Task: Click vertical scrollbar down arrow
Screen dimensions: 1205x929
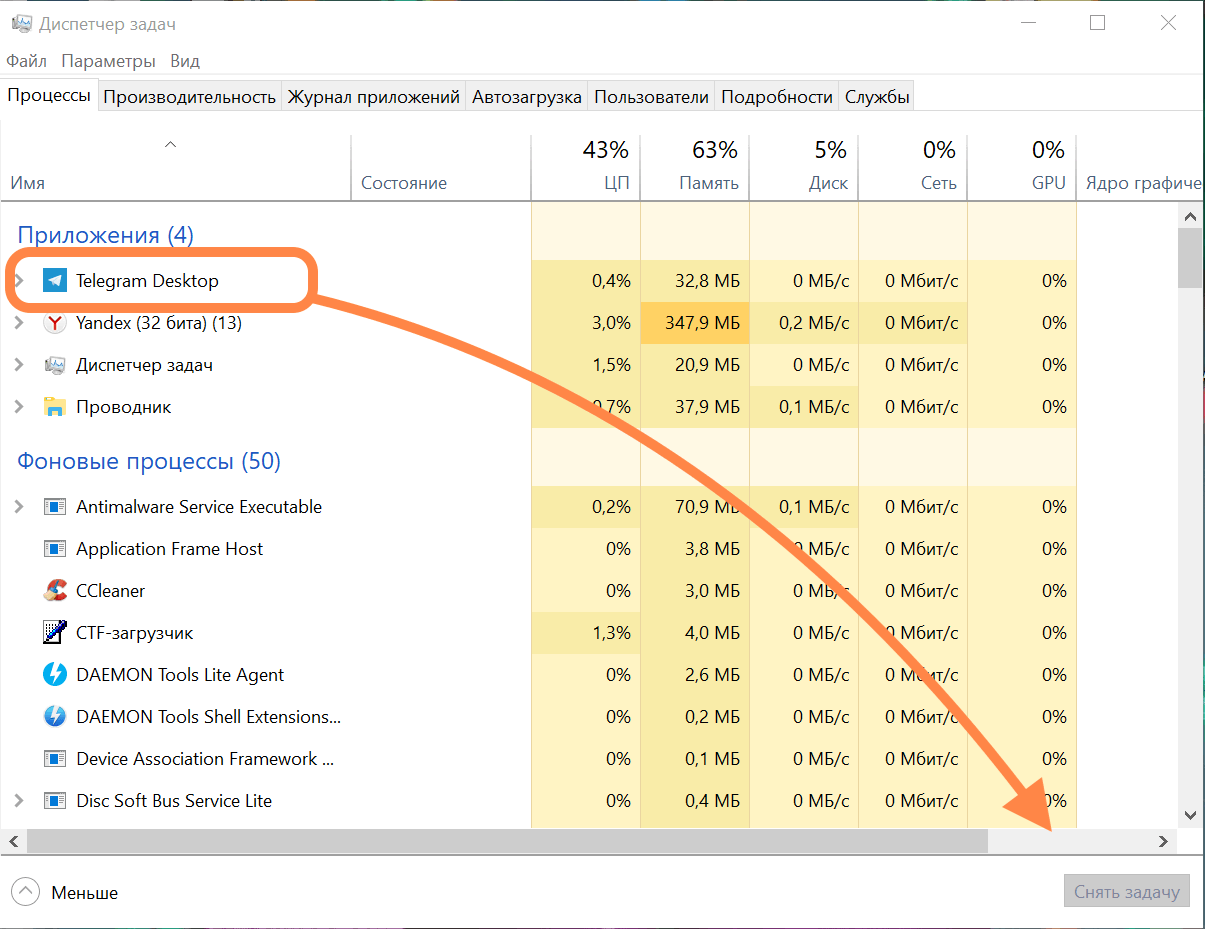Action: point(1190,815)
